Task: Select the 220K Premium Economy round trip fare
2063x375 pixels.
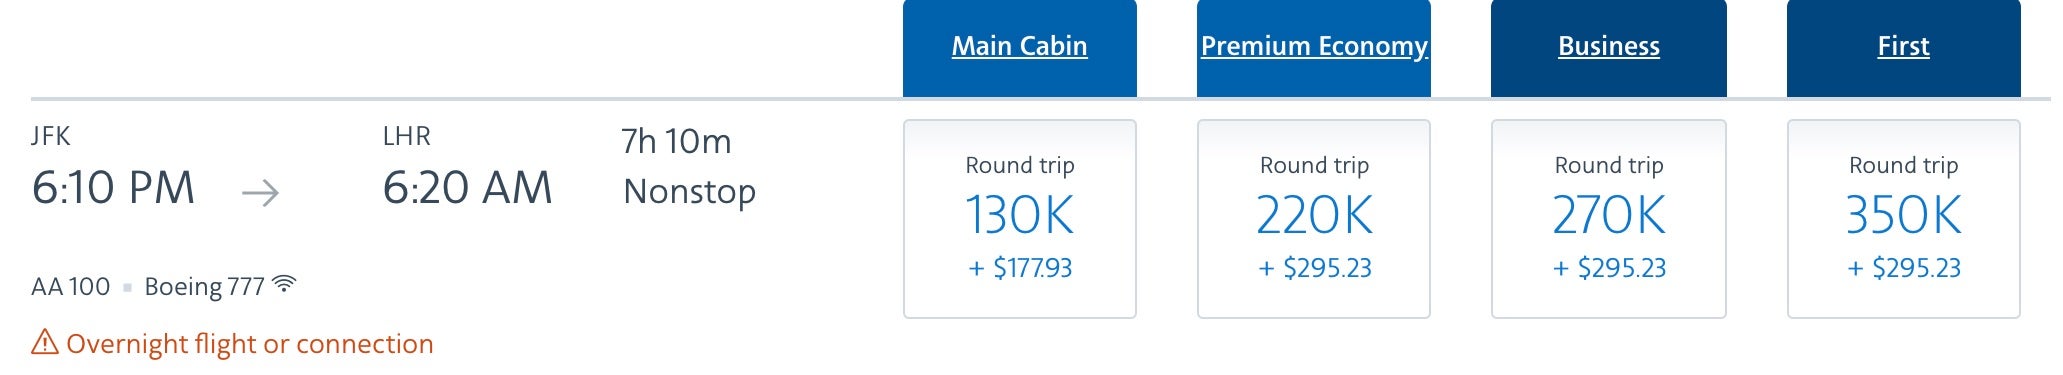Action: coord(1314,219)
